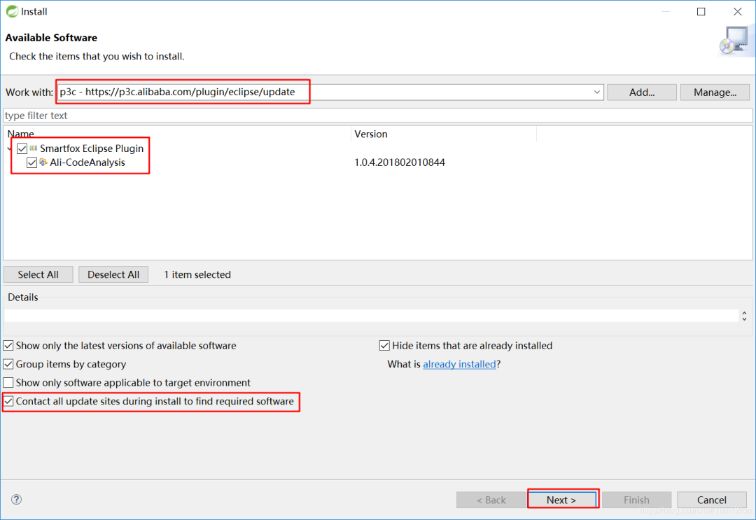
Task: Select the Smartfox Eclipse Plugin row label
Action: (x=92, y=148)
